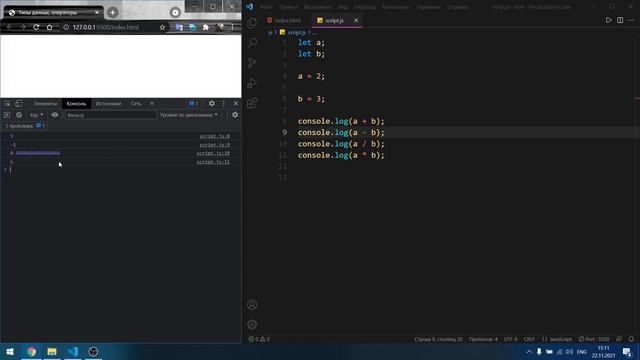The height and width of the screenshot is (360, 640).
Task: Open the Chrome three-dot menu
Action: pos(233,27)
